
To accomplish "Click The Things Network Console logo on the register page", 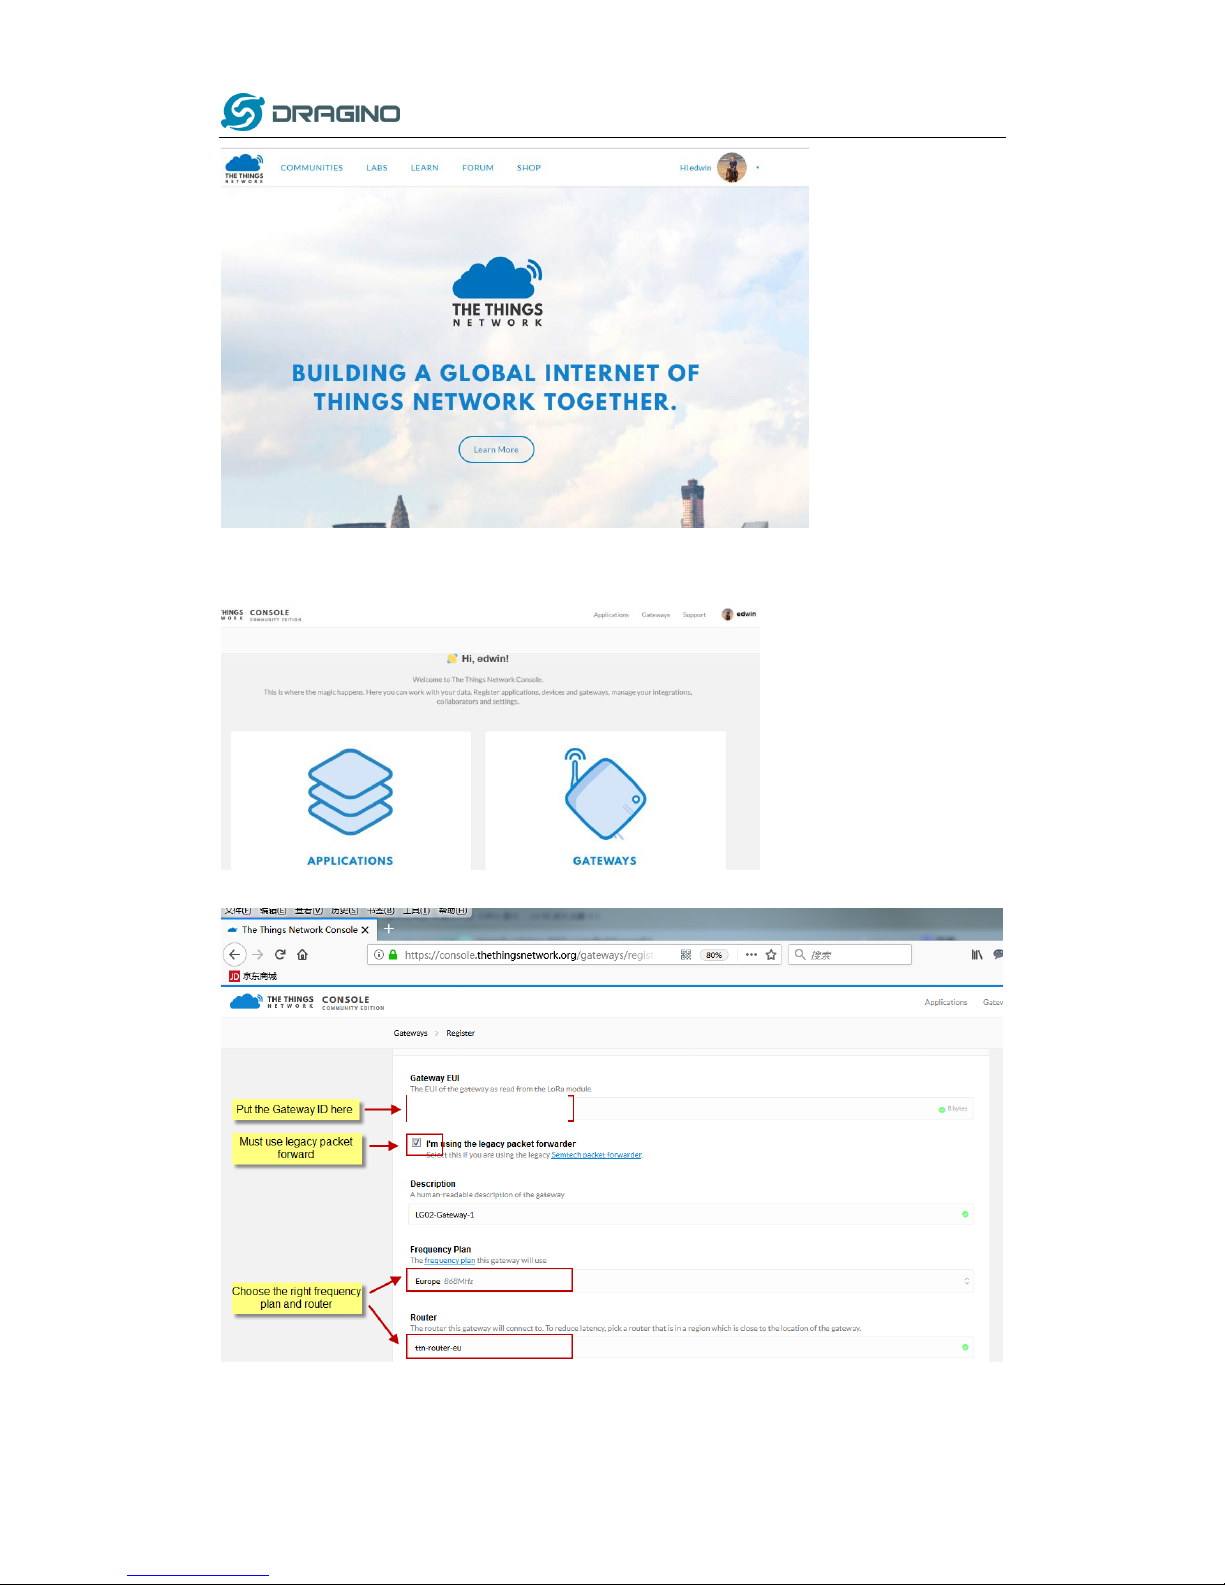I will [x=307, y=1002].
